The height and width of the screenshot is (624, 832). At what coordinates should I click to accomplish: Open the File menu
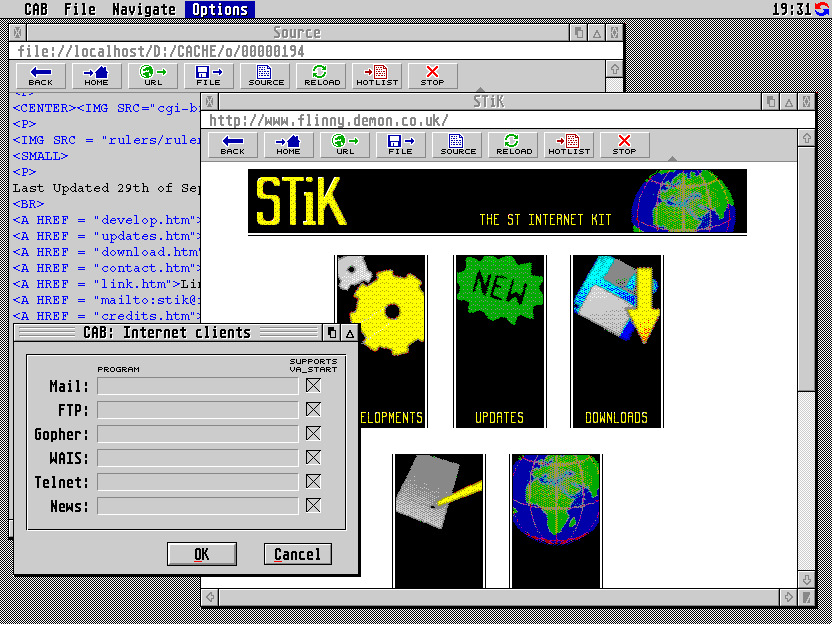click(x=80, y=9)
